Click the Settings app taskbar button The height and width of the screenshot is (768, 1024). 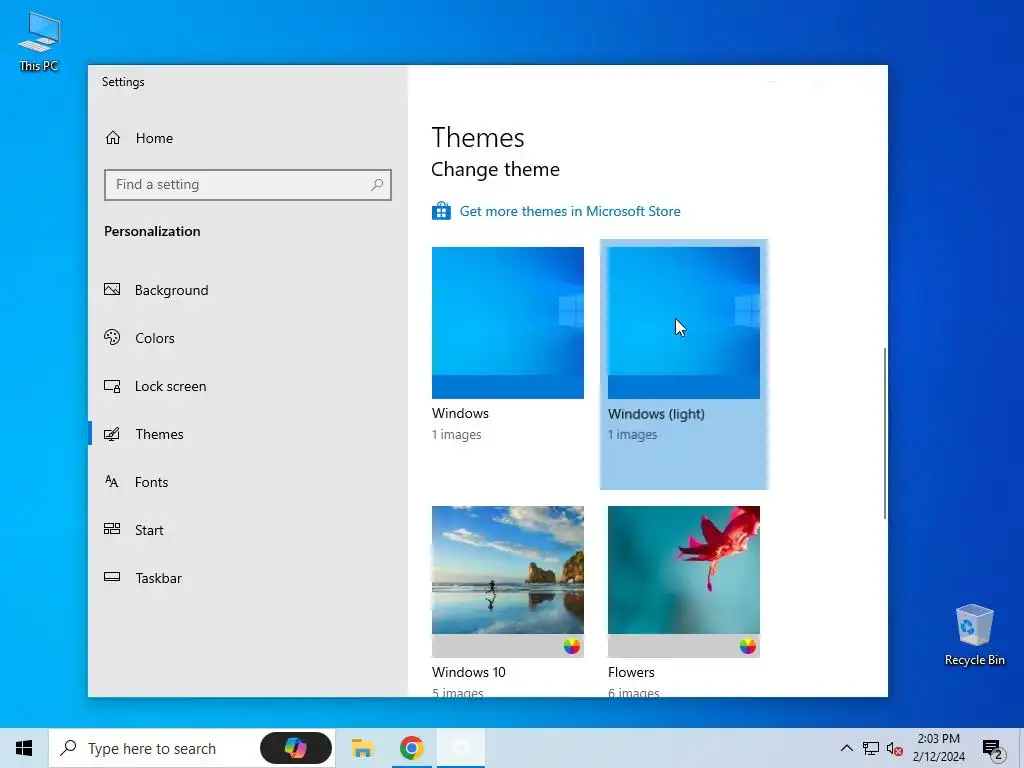(x=461, y=748)
